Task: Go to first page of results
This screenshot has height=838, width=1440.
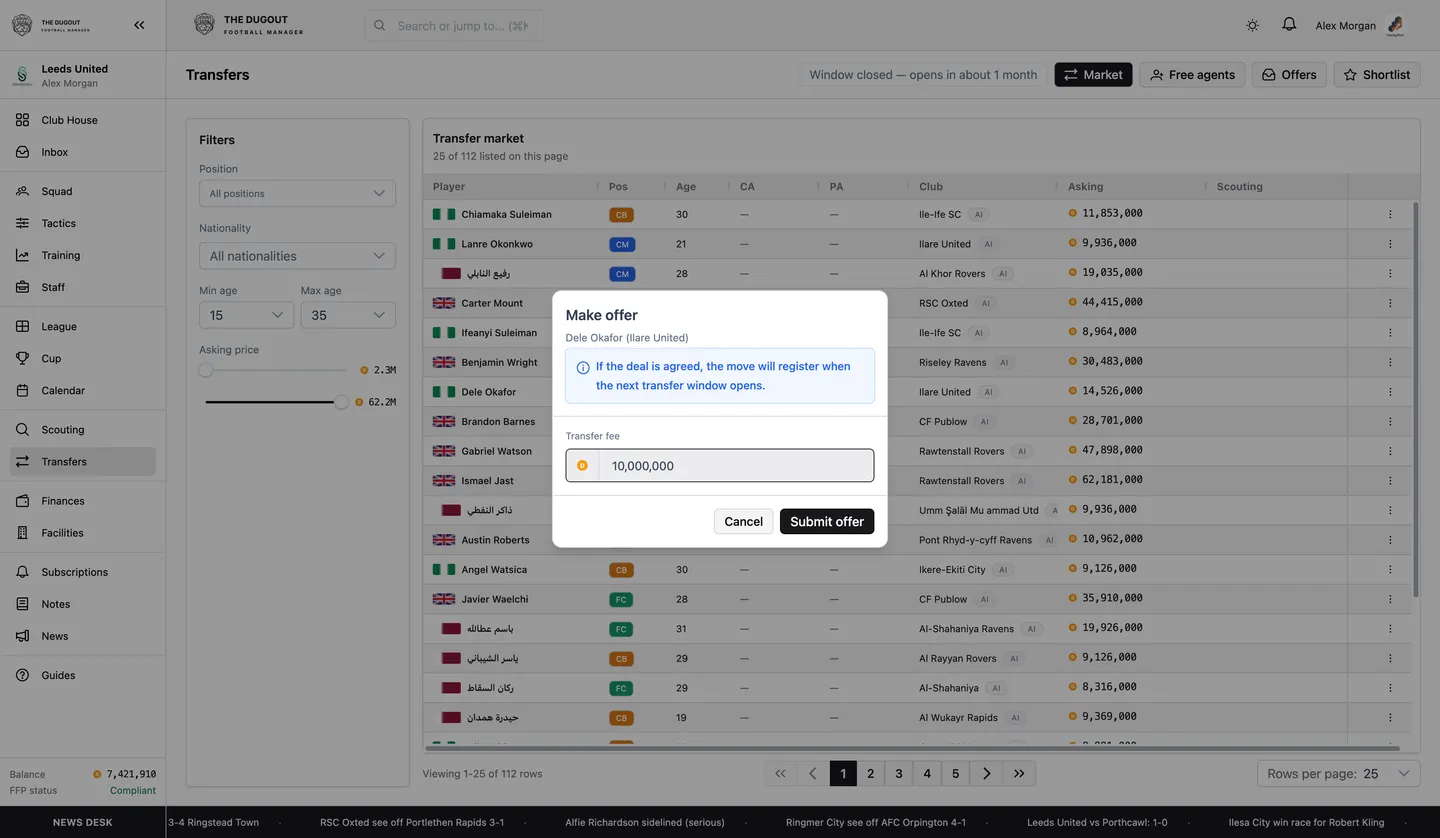Action: (780, 774)
